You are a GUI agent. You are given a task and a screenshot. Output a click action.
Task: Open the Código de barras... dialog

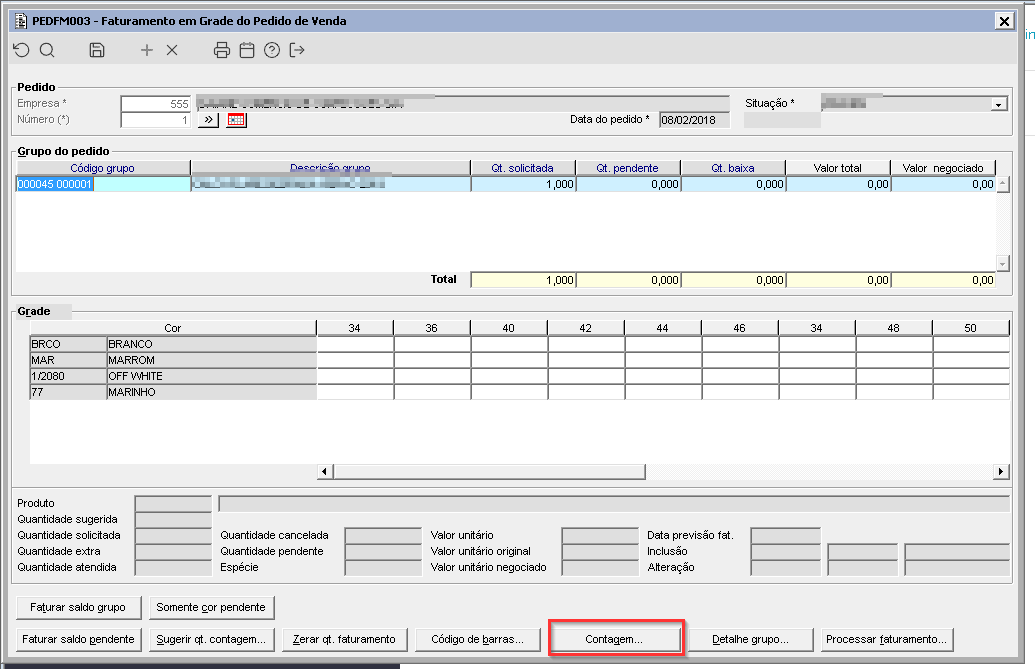point(478,639)
